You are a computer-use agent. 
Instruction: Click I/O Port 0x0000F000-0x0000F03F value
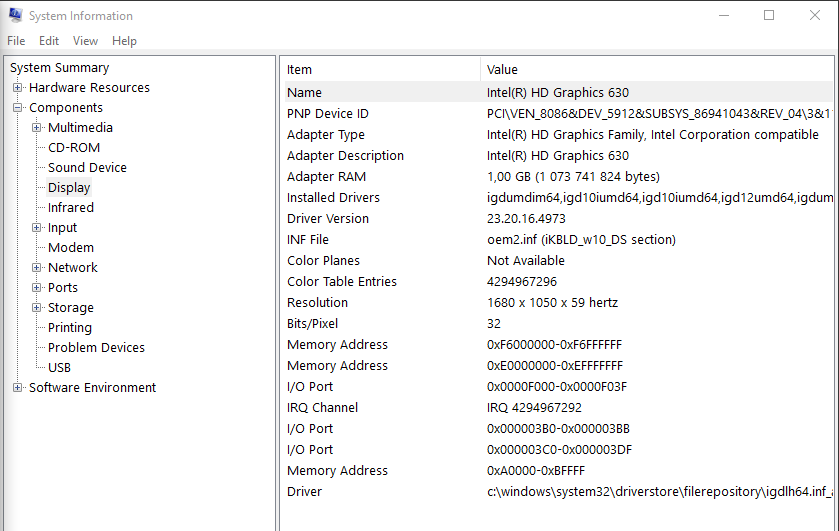(x=557, y=386)
